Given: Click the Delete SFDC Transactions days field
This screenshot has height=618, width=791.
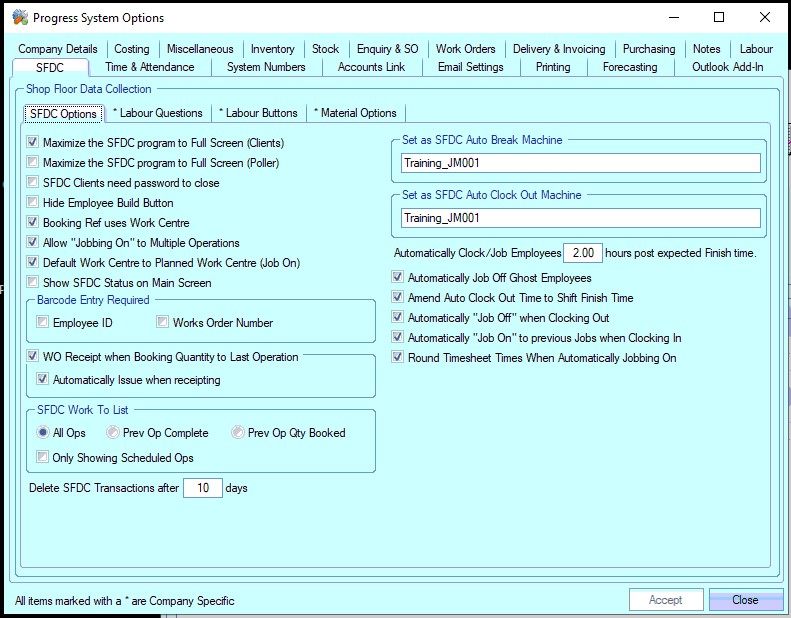Looking at the screenshot, I should 203,489.
